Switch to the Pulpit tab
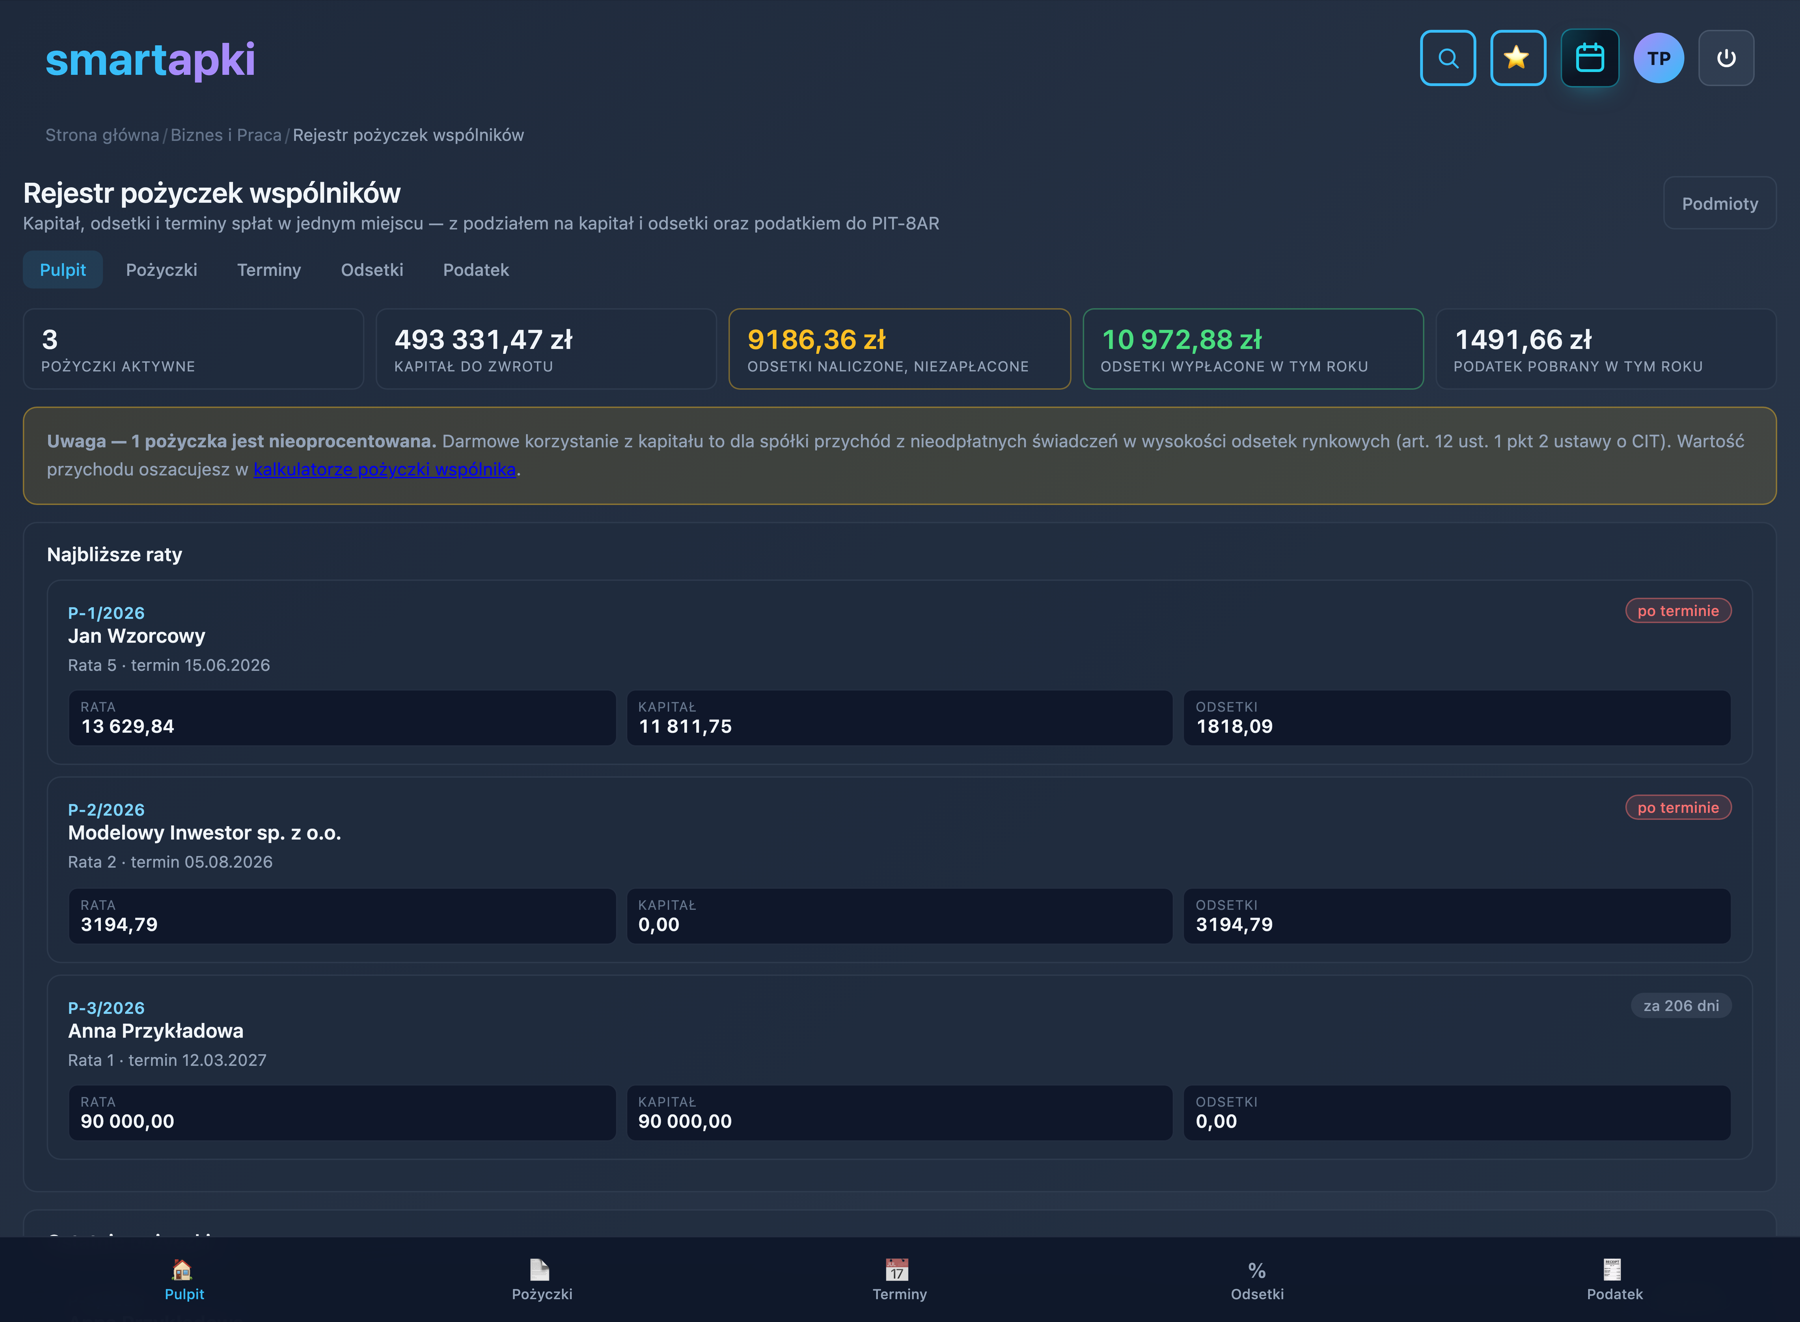Image resolution: width=1800 pixels, height=1322 pixels. pos(63,270)
